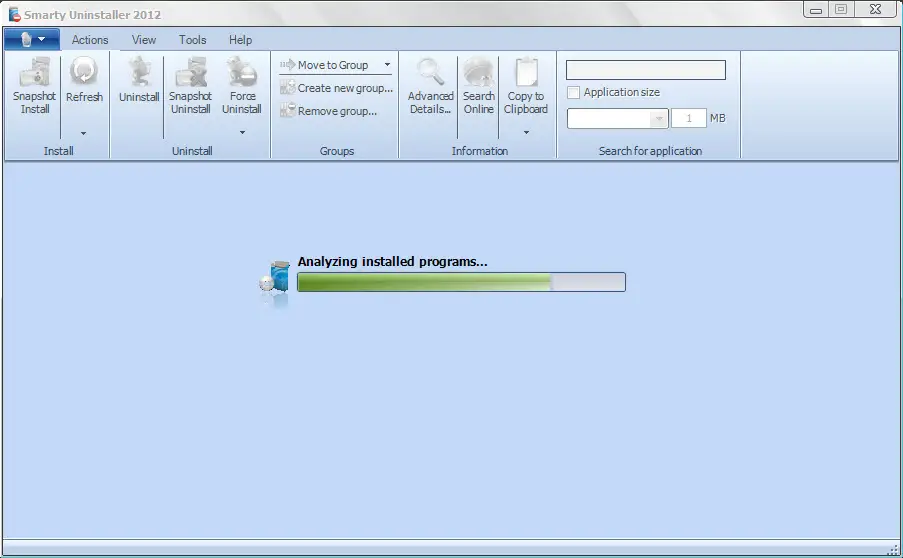Maximize the Smarty Uninstaller window
The image size is (903, 558).
point(841,10)
